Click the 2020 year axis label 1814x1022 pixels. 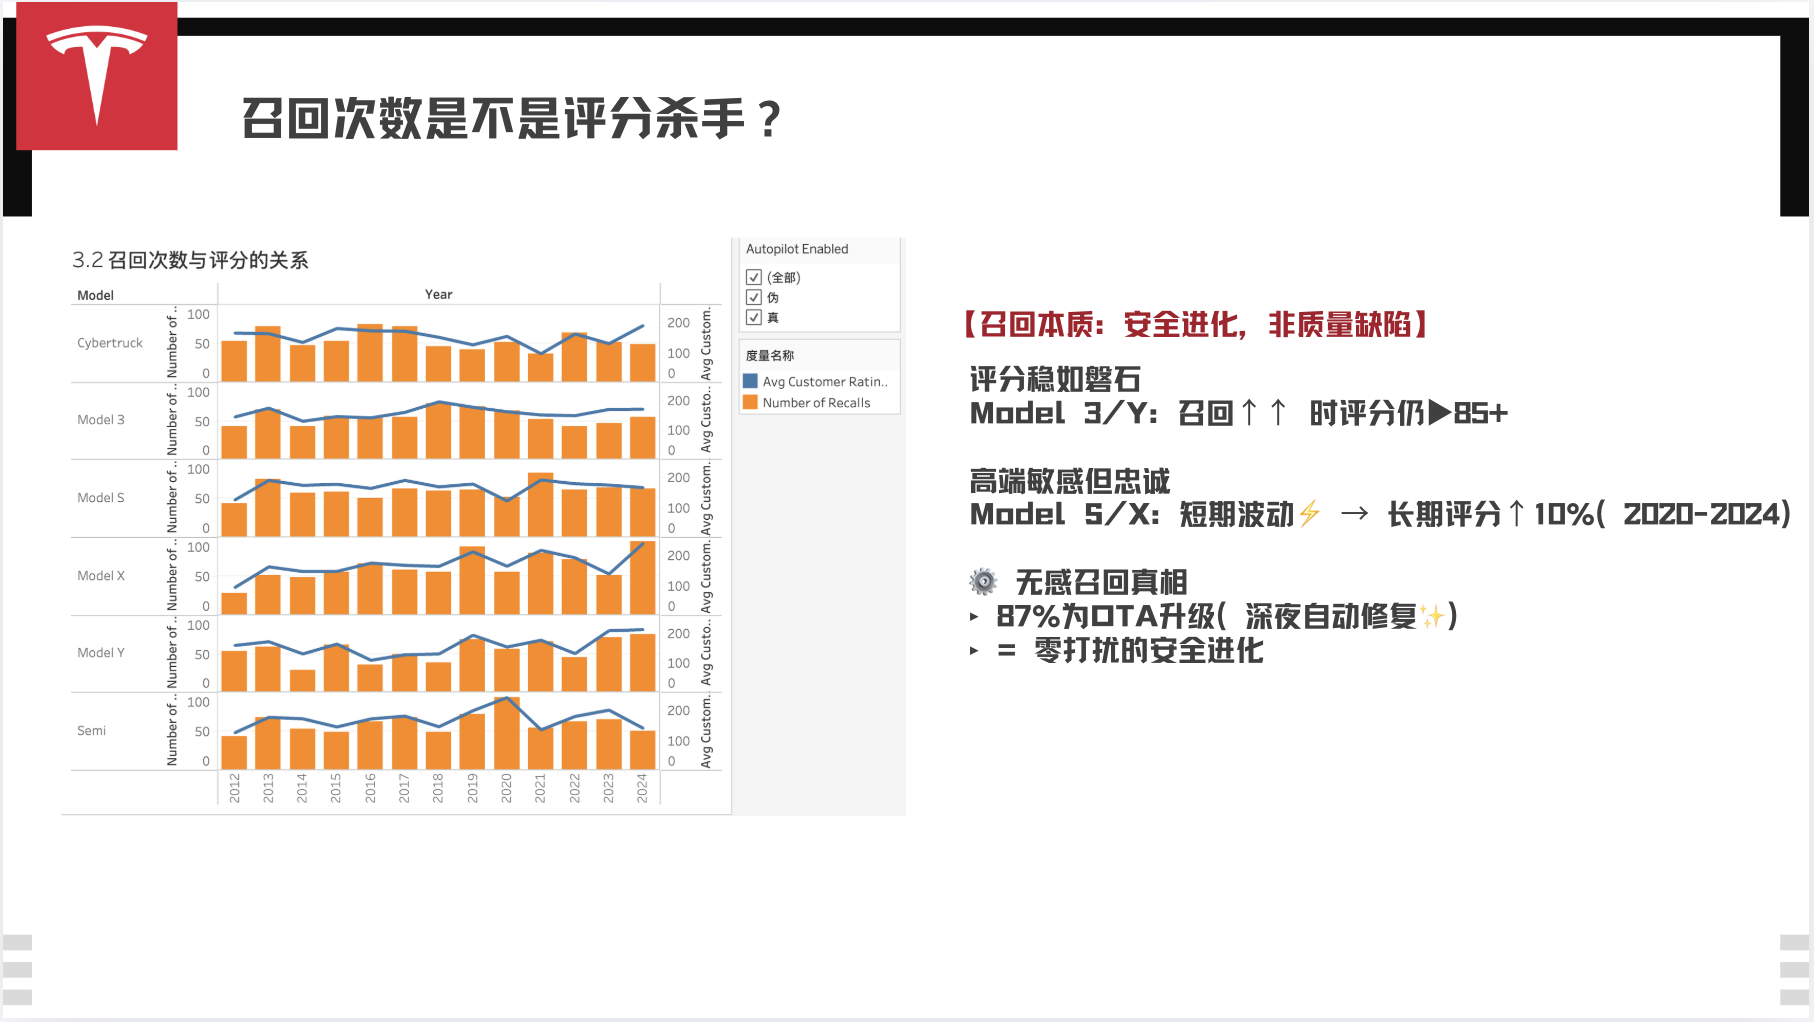pos(506,788)
